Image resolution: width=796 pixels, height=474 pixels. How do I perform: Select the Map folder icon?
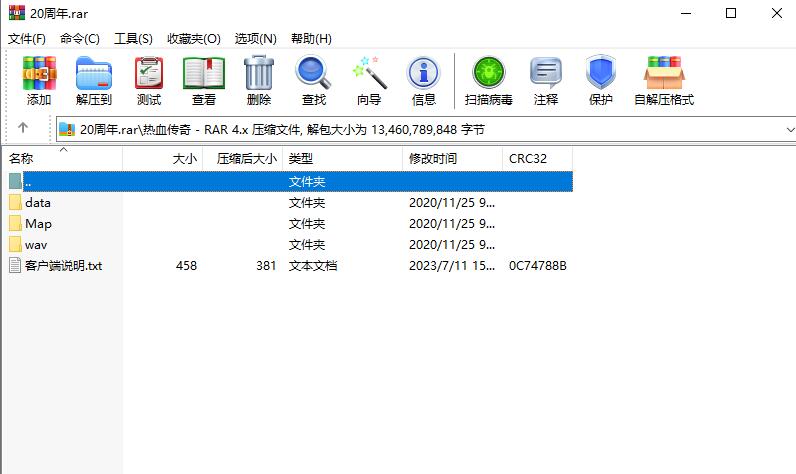point(15,223)
